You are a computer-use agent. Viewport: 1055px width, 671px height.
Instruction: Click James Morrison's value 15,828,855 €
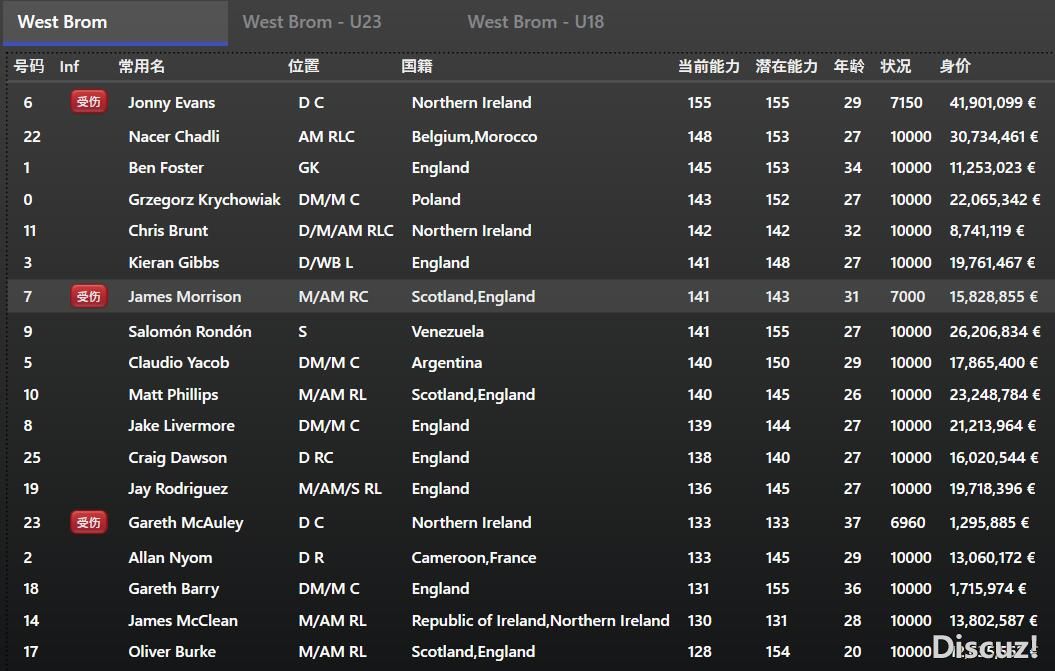(994, 297)
